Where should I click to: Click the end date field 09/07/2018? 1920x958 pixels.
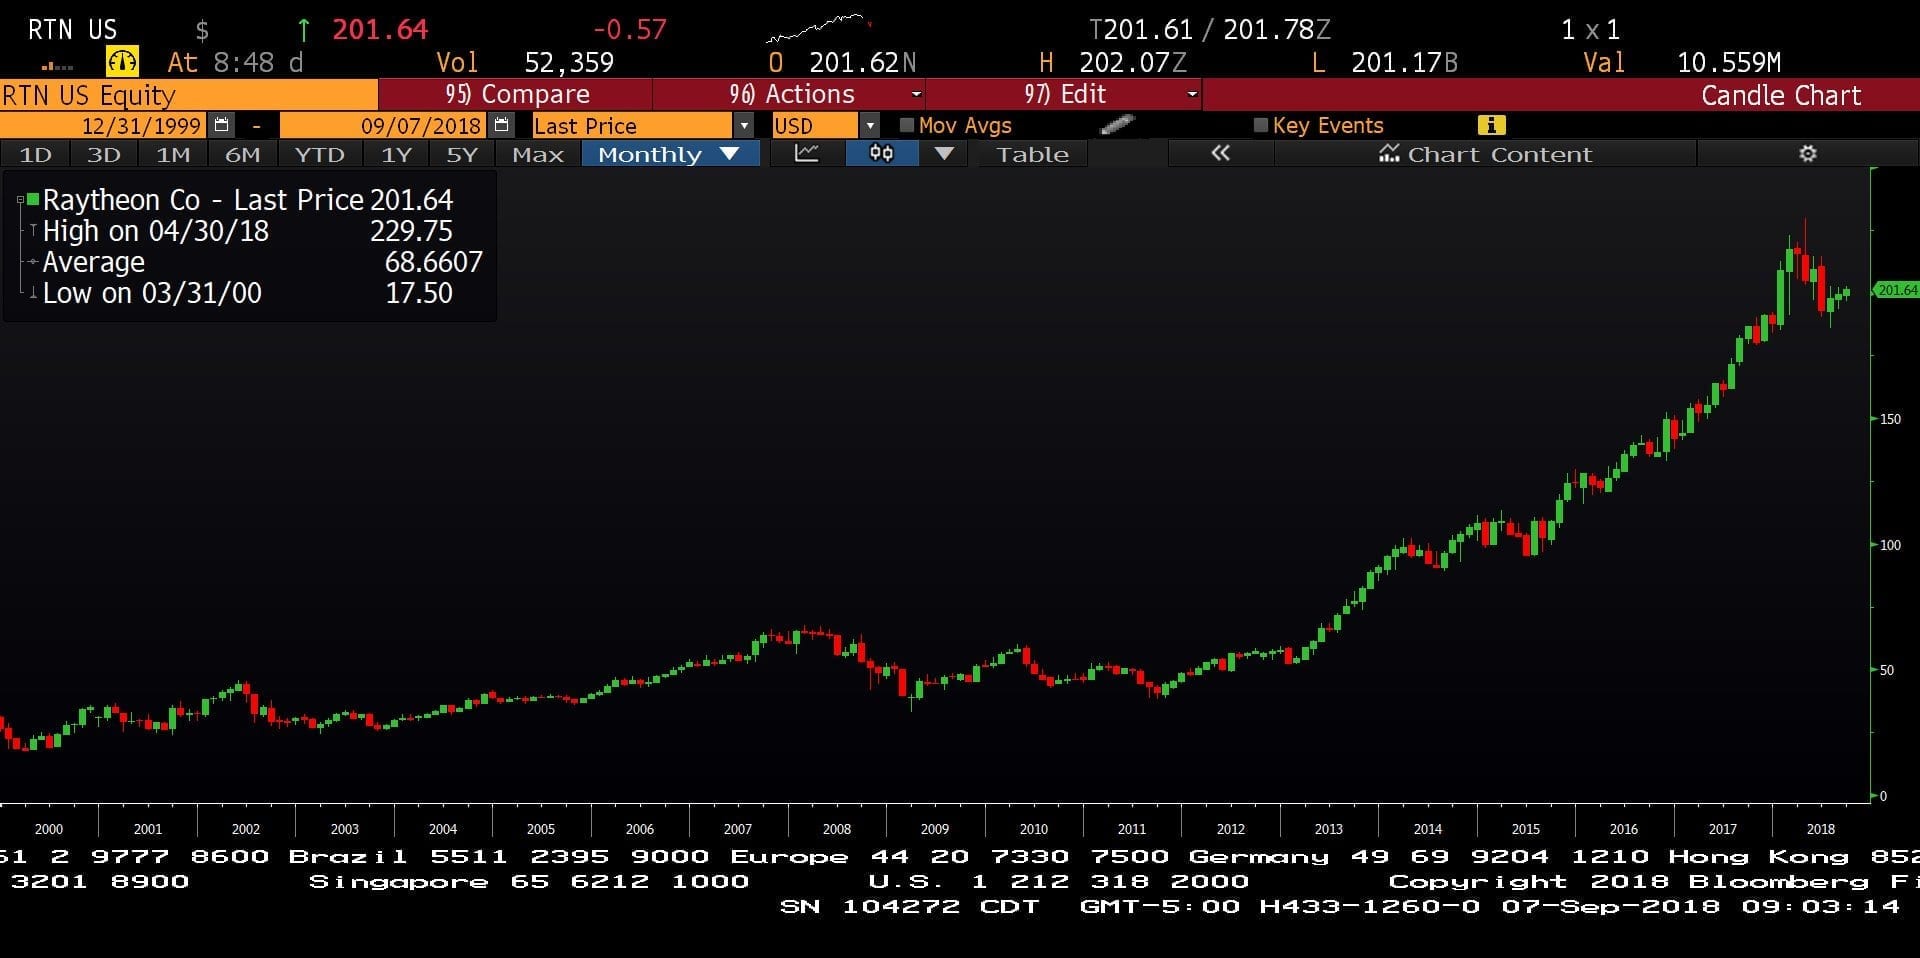tap(384, 126)
